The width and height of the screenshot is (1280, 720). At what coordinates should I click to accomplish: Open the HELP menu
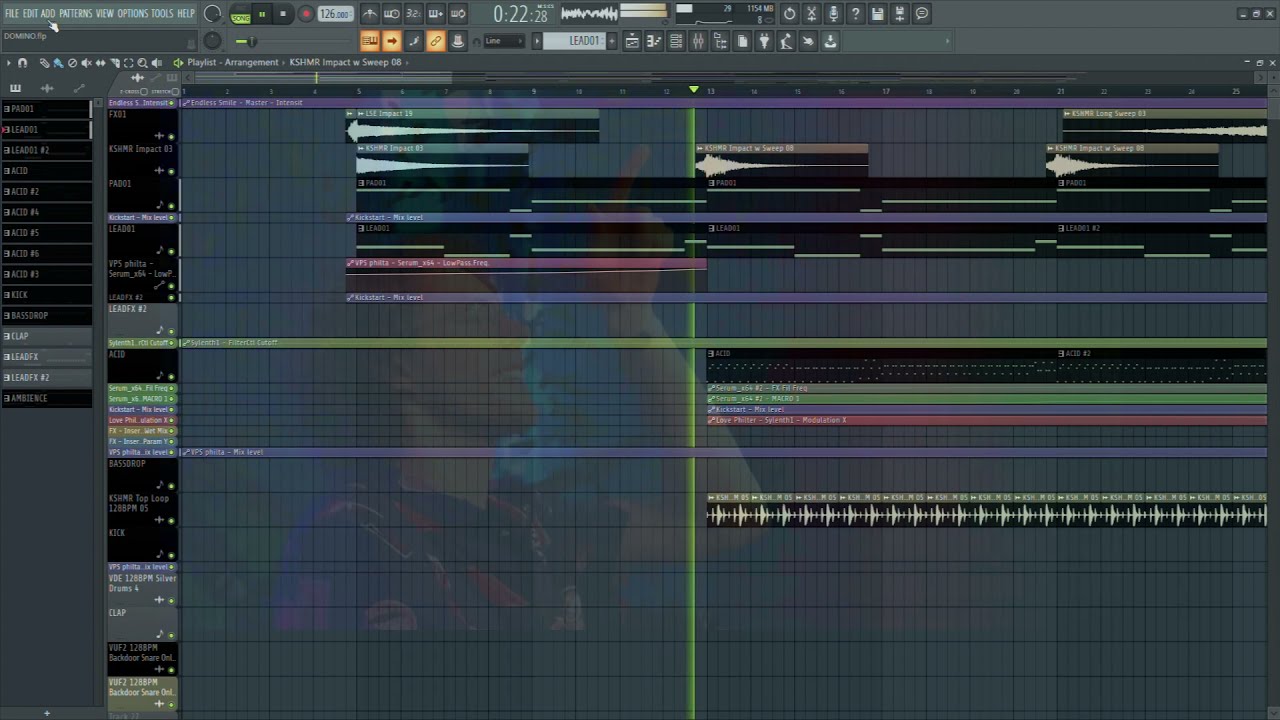point(186,14)
